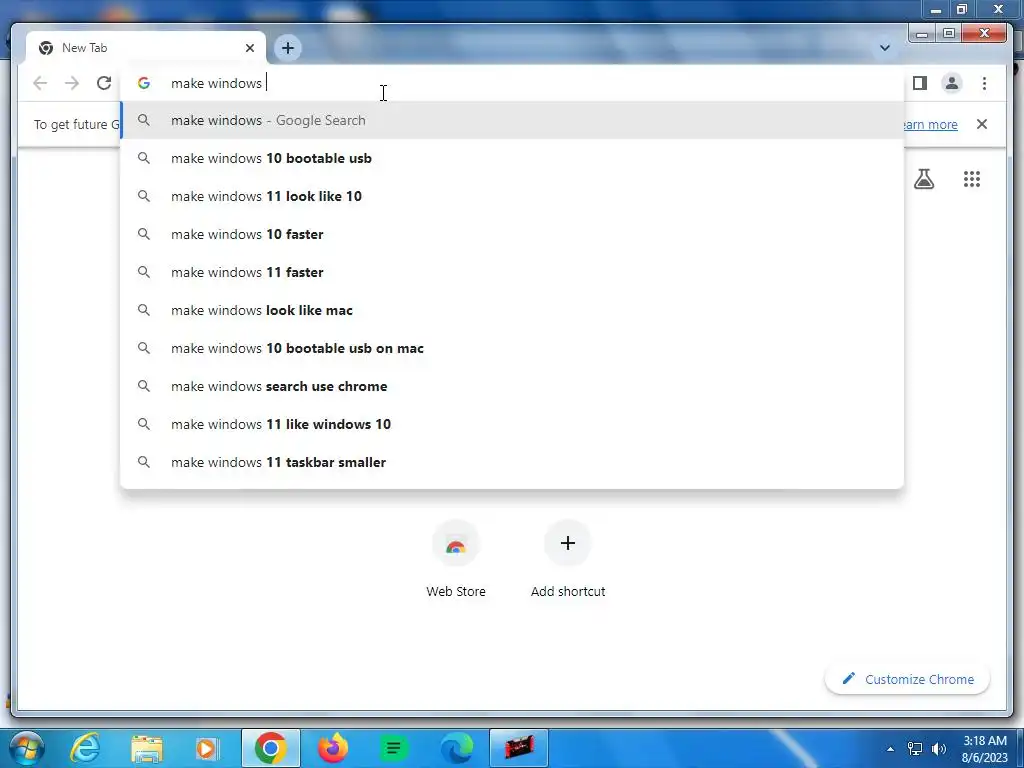
Task: Open the volume speaker tray icon
Action: pyautogui.click(x=939, y=749)
